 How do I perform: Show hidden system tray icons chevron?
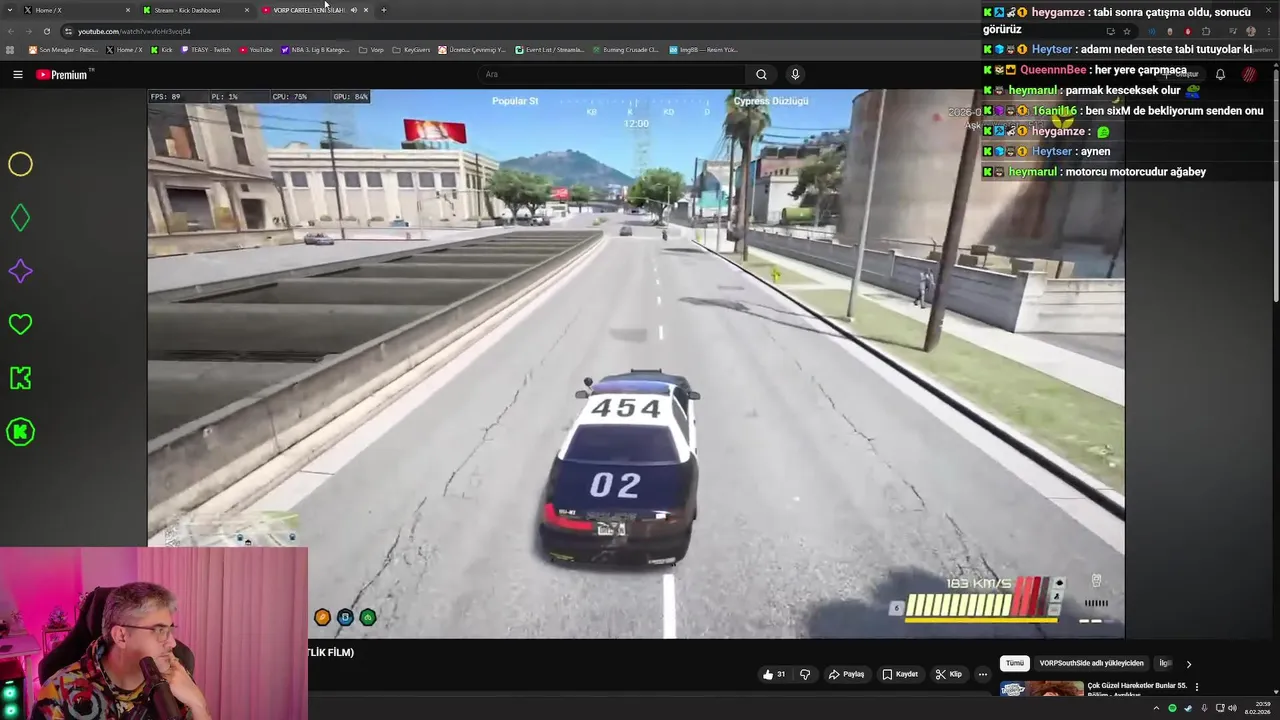point(1156,708)
